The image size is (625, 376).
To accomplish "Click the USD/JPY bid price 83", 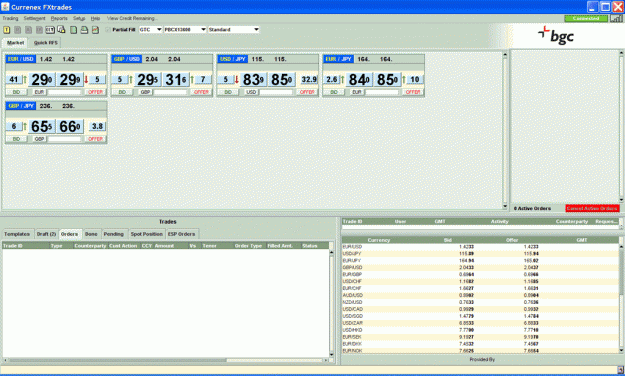I will tap(254, 80).
